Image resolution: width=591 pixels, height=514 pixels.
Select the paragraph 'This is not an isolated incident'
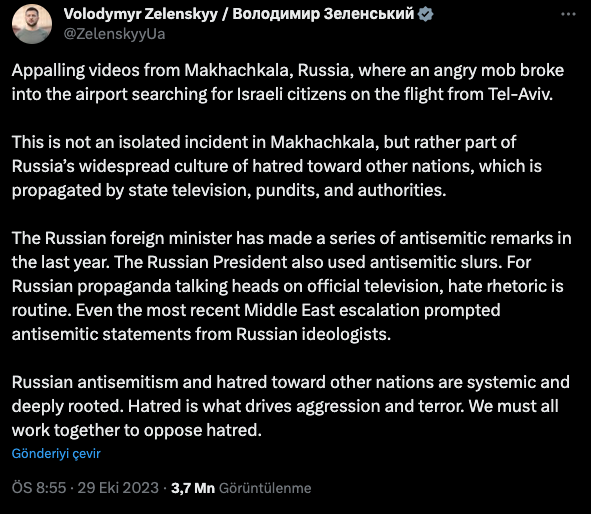277,166
